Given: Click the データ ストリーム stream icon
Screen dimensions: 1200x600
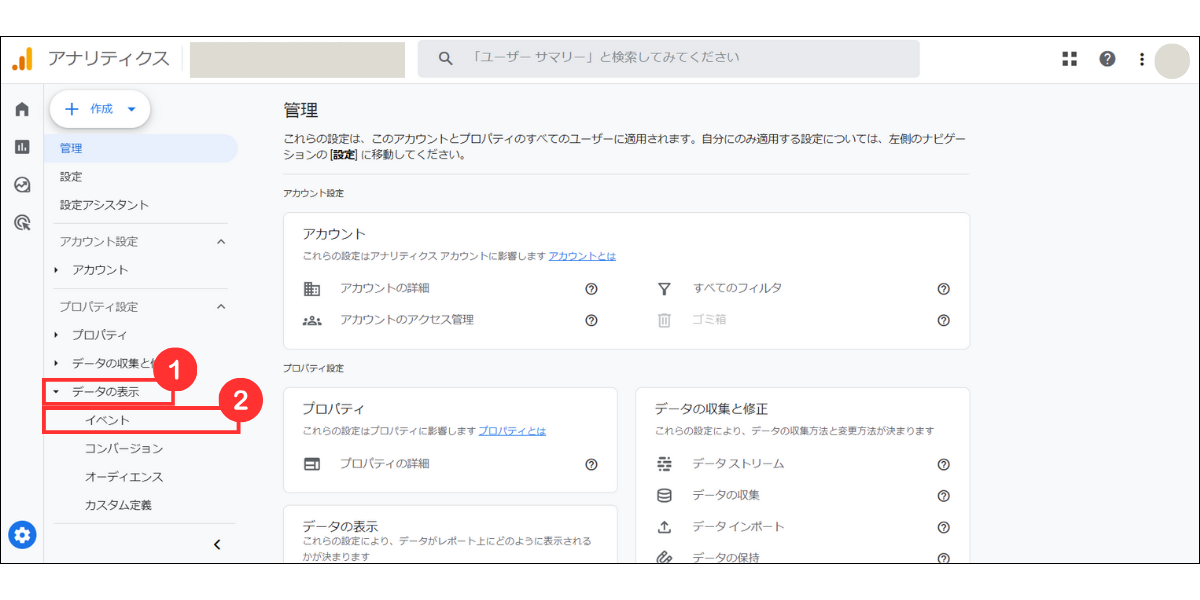Looking at the screenshot, I should (x=664, y=464).
